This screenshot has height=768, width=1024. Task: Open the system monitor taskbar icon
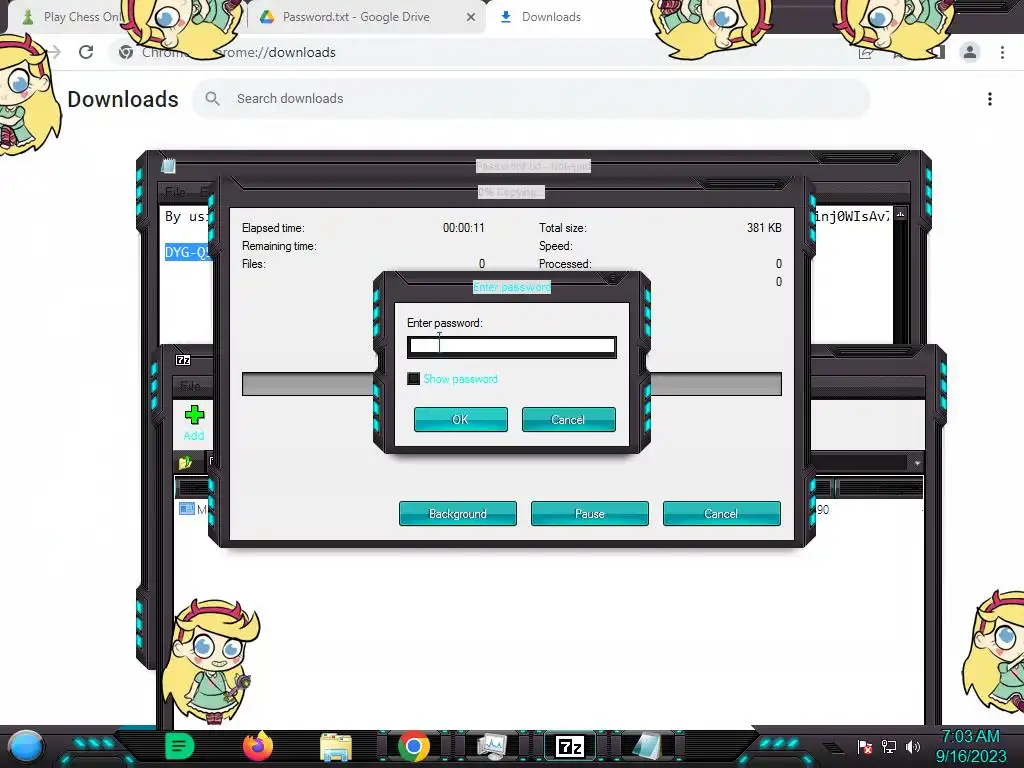click(491, 746)
